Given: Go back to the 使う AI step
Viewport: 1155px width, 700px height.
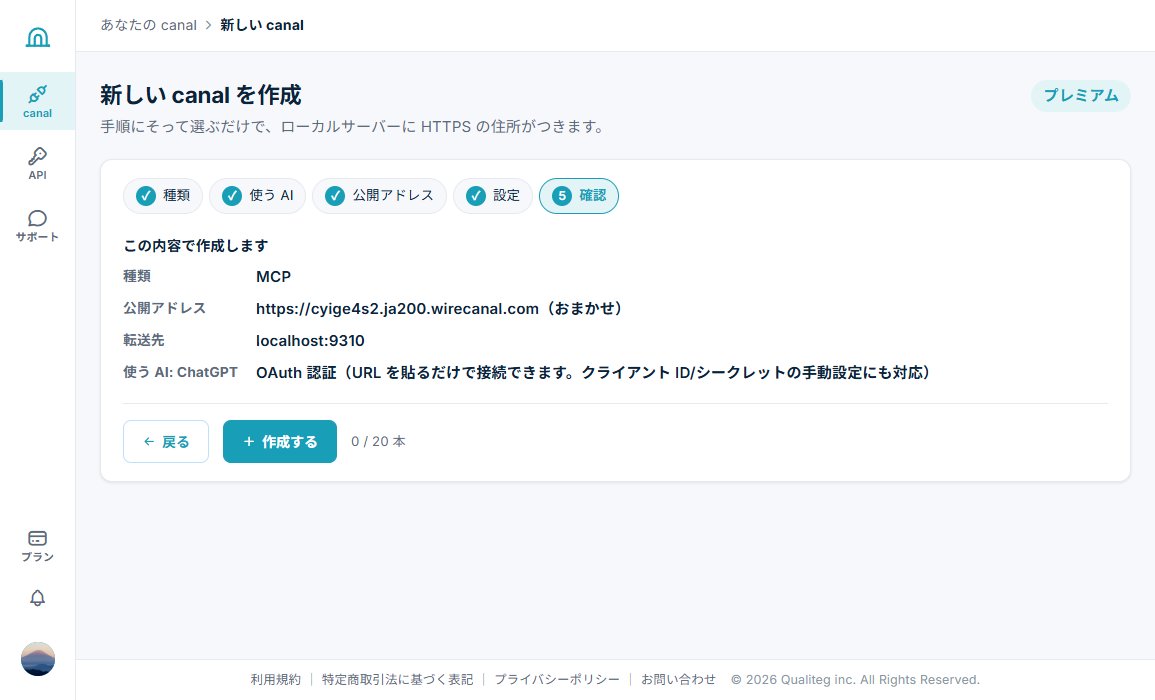Looking at the screenshot, I should coord(257,196).
